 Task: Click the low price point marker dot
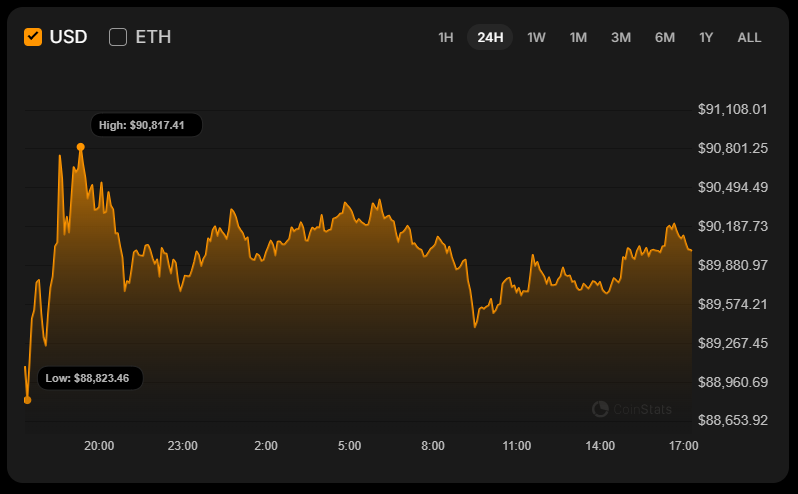pos(27,400)
